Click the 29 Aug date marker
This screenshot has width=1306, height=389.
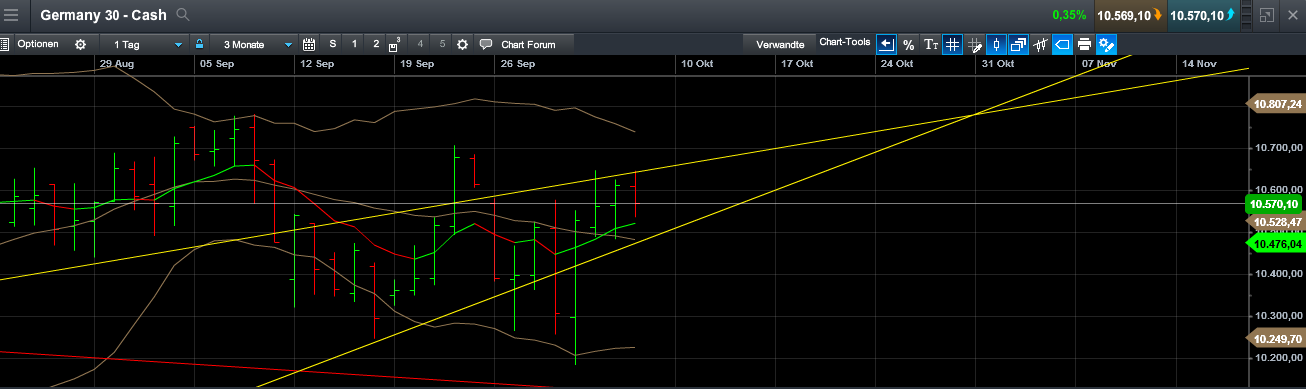pos(117,64)
